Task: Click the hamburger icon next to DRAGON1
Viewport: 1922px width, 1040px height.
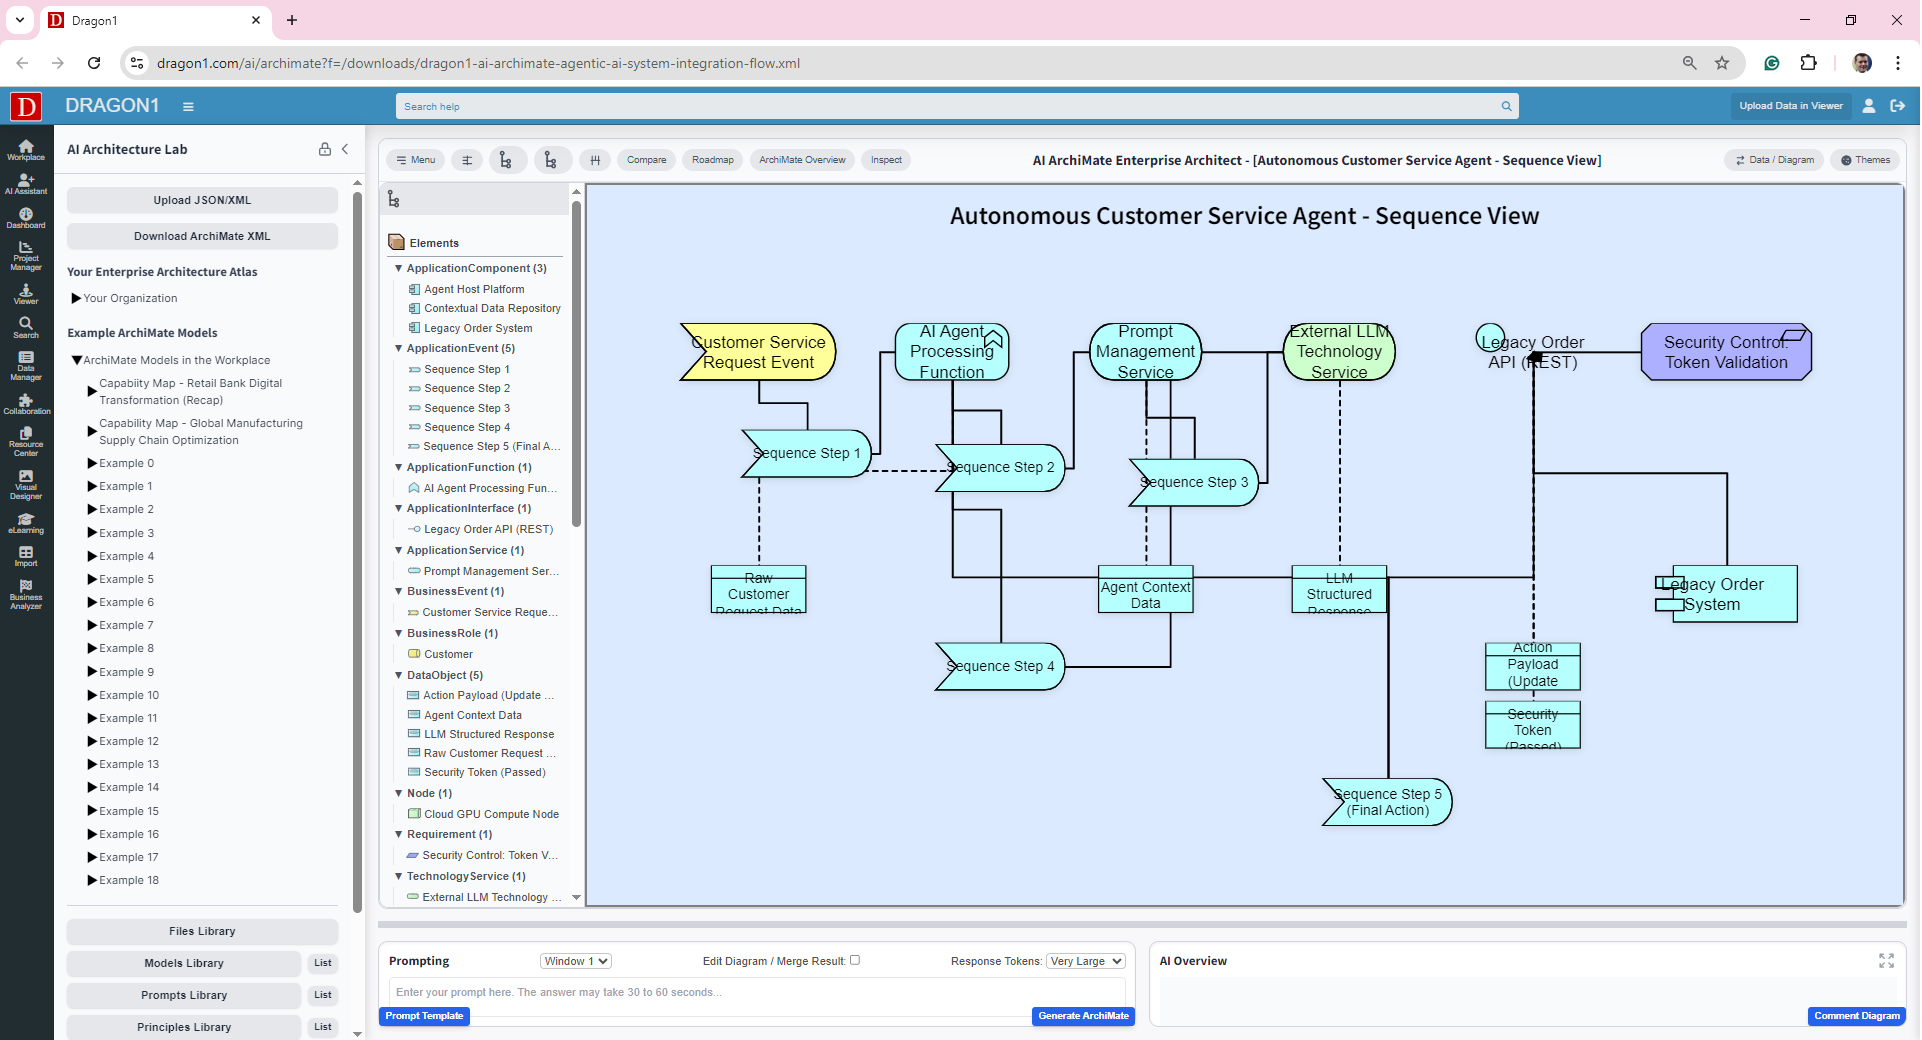Action: 188,106
